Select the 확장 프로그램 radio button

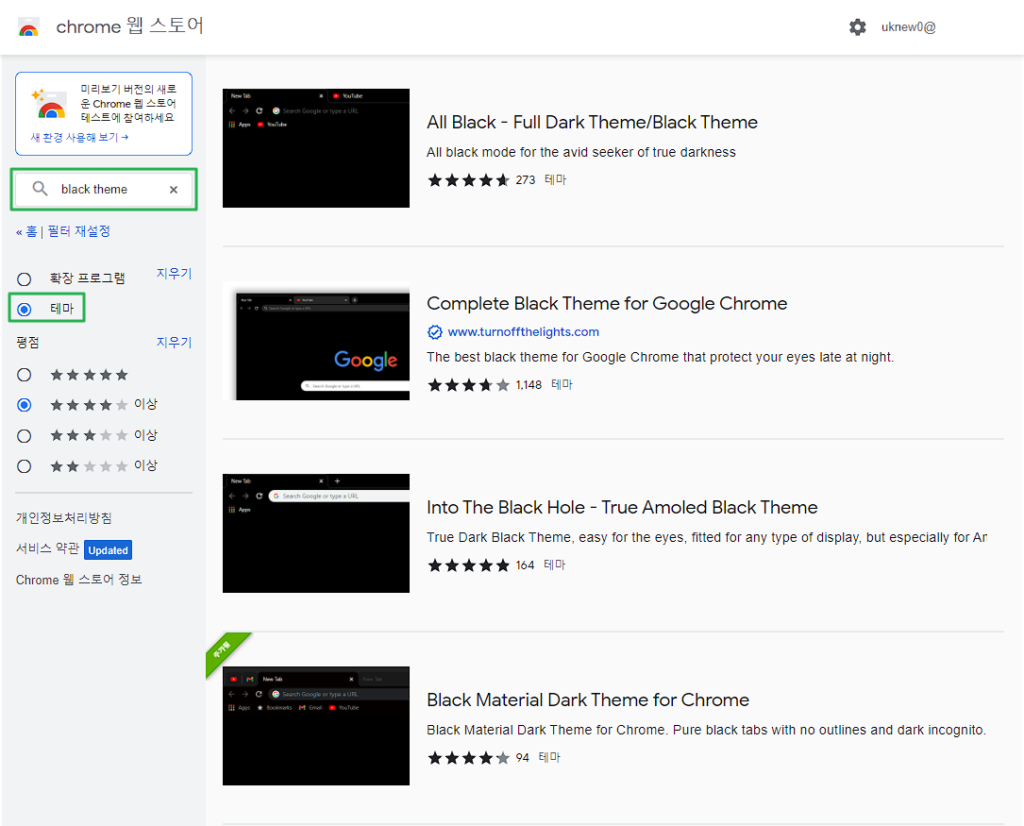pyautogui.click(x=24, y=279)
